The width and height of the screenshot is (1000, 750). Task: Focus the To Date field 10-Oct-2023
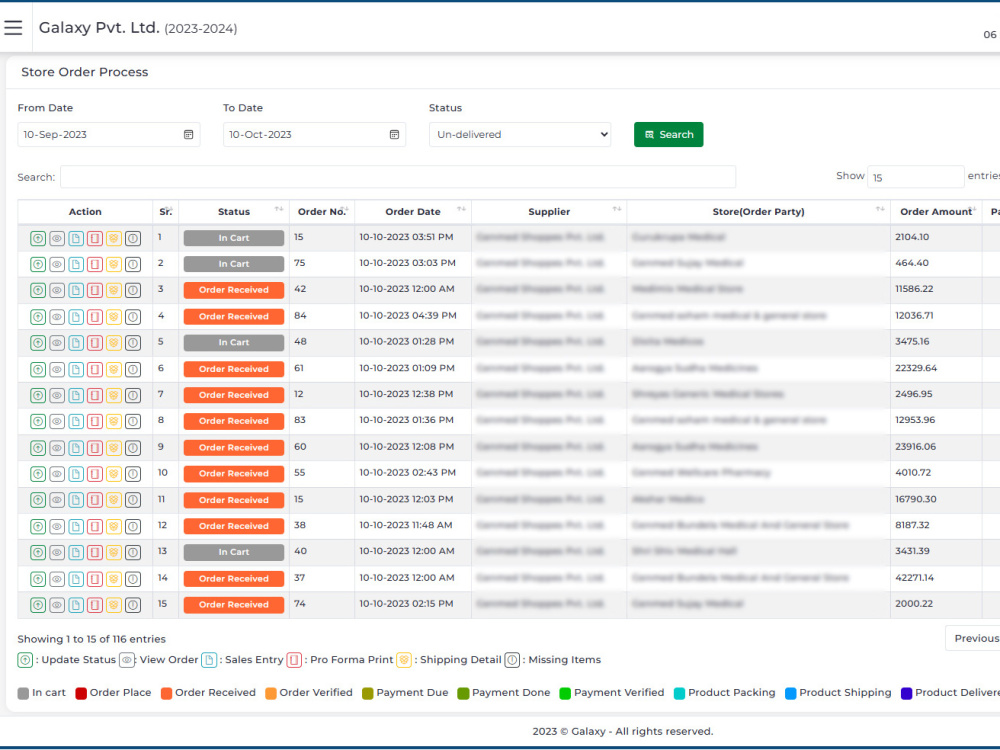314,135
